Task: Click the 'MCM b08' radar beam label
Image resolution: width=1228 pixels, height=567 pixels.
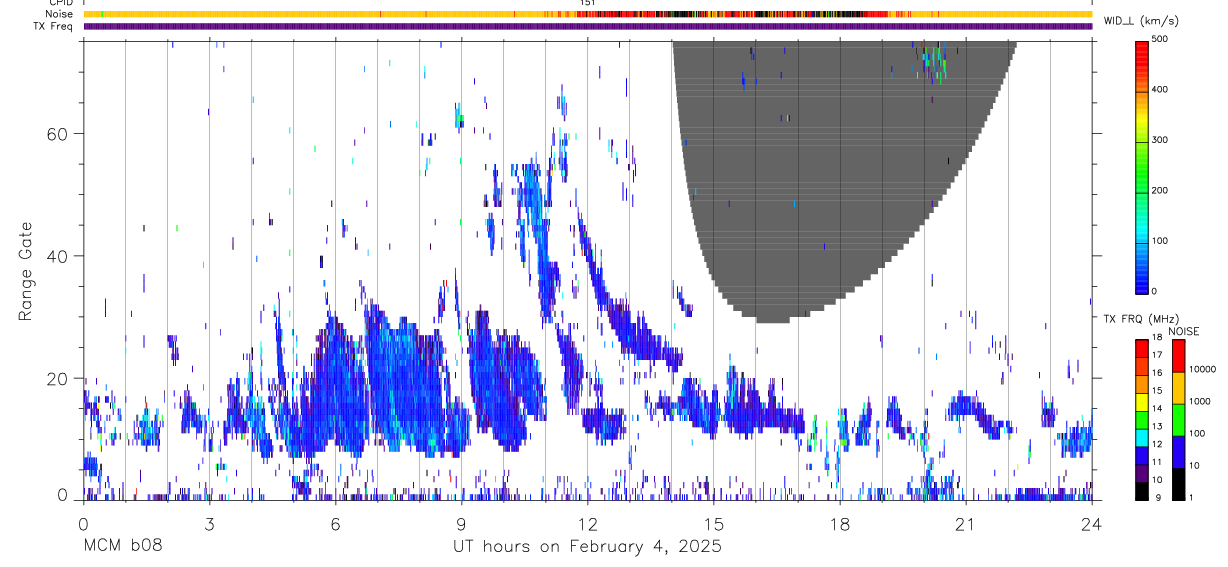Action: (x=122, y=547)
